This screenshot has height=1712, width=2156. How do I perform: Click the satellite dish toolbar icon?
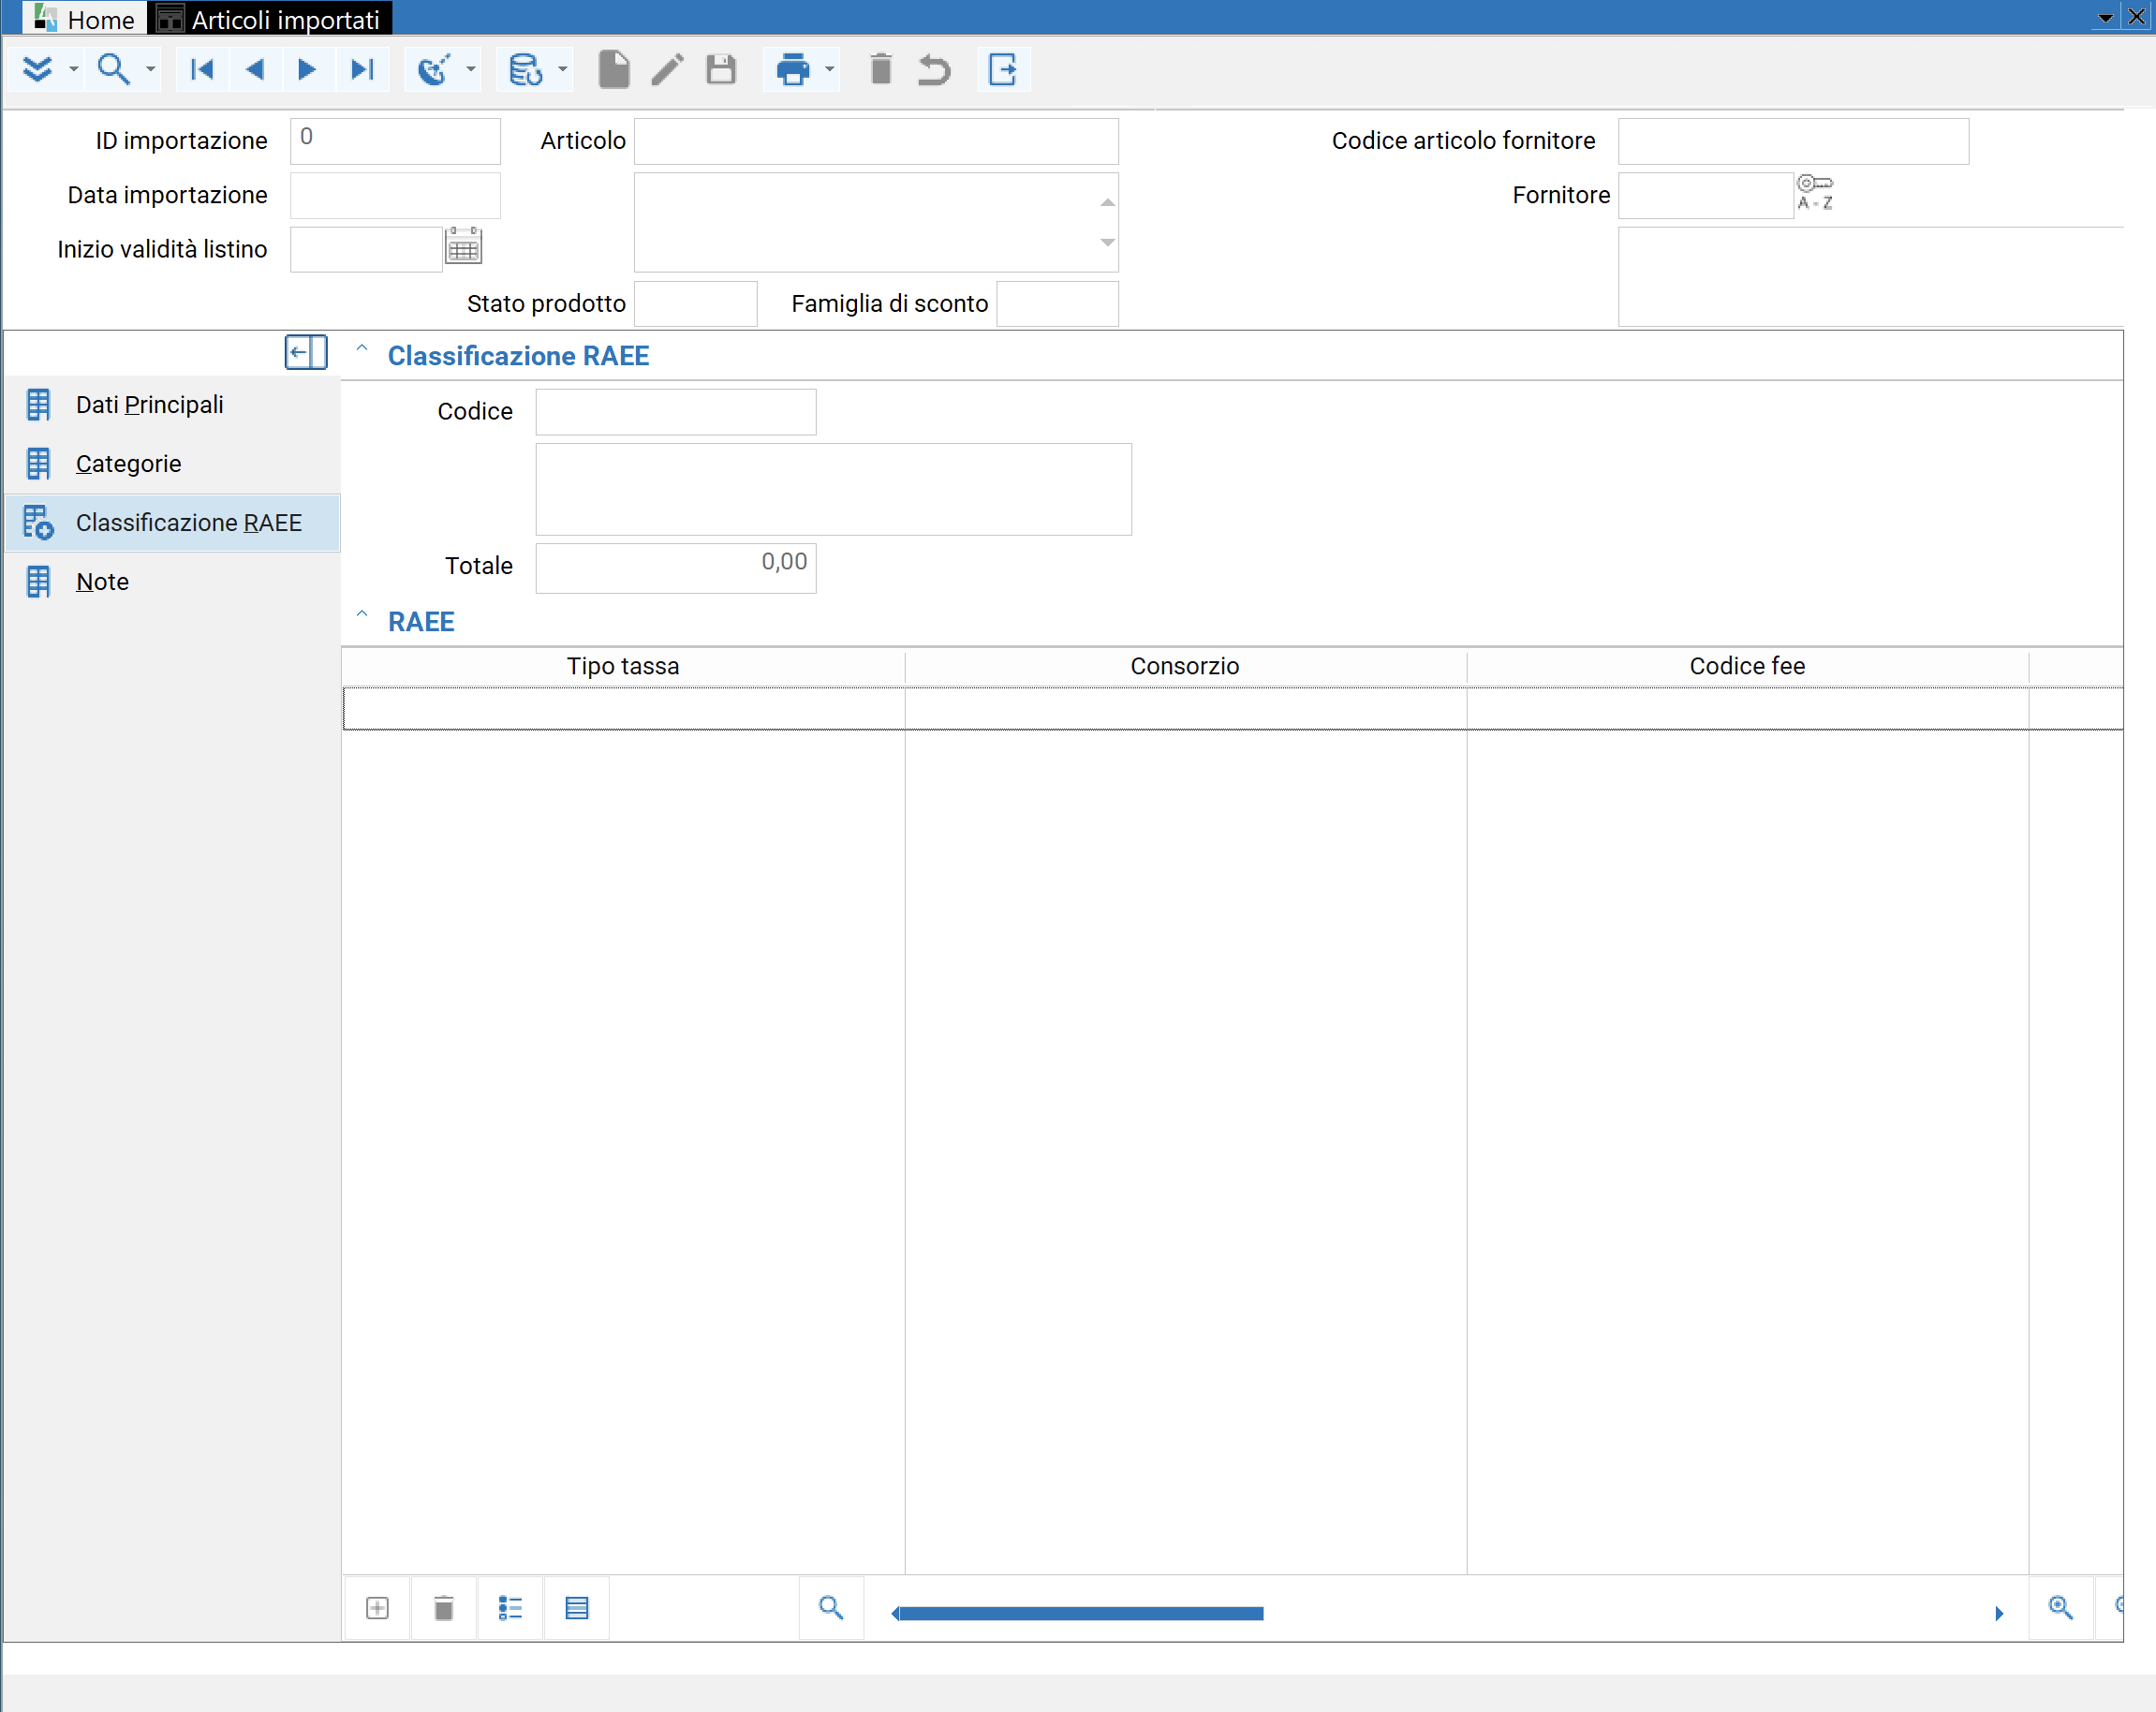tap(434, 69)
